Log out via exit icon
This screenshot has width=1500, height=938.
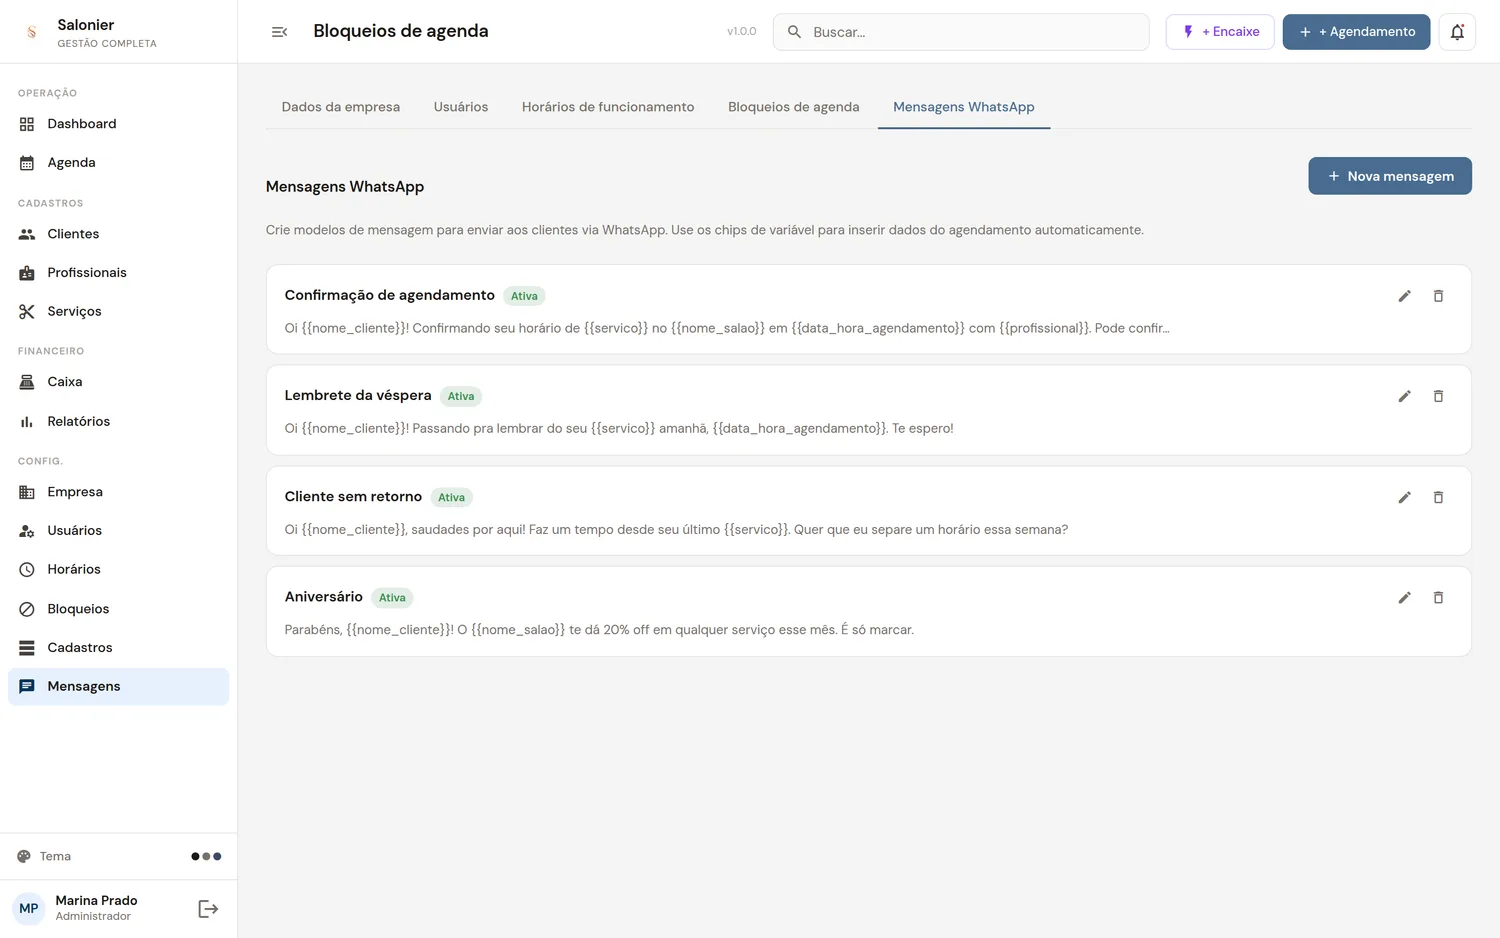click(208, 909)
